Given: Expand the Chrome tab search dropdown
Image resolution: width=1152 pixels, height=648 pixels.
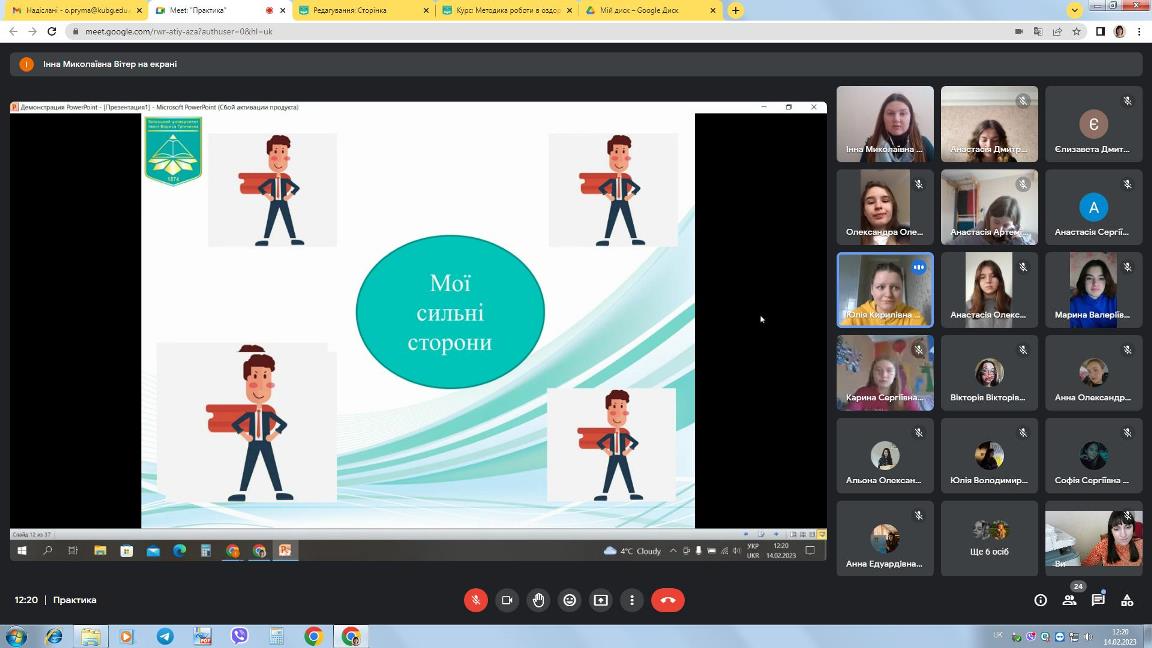Looking at the screenshot, I should click(x=1075, y=10).
